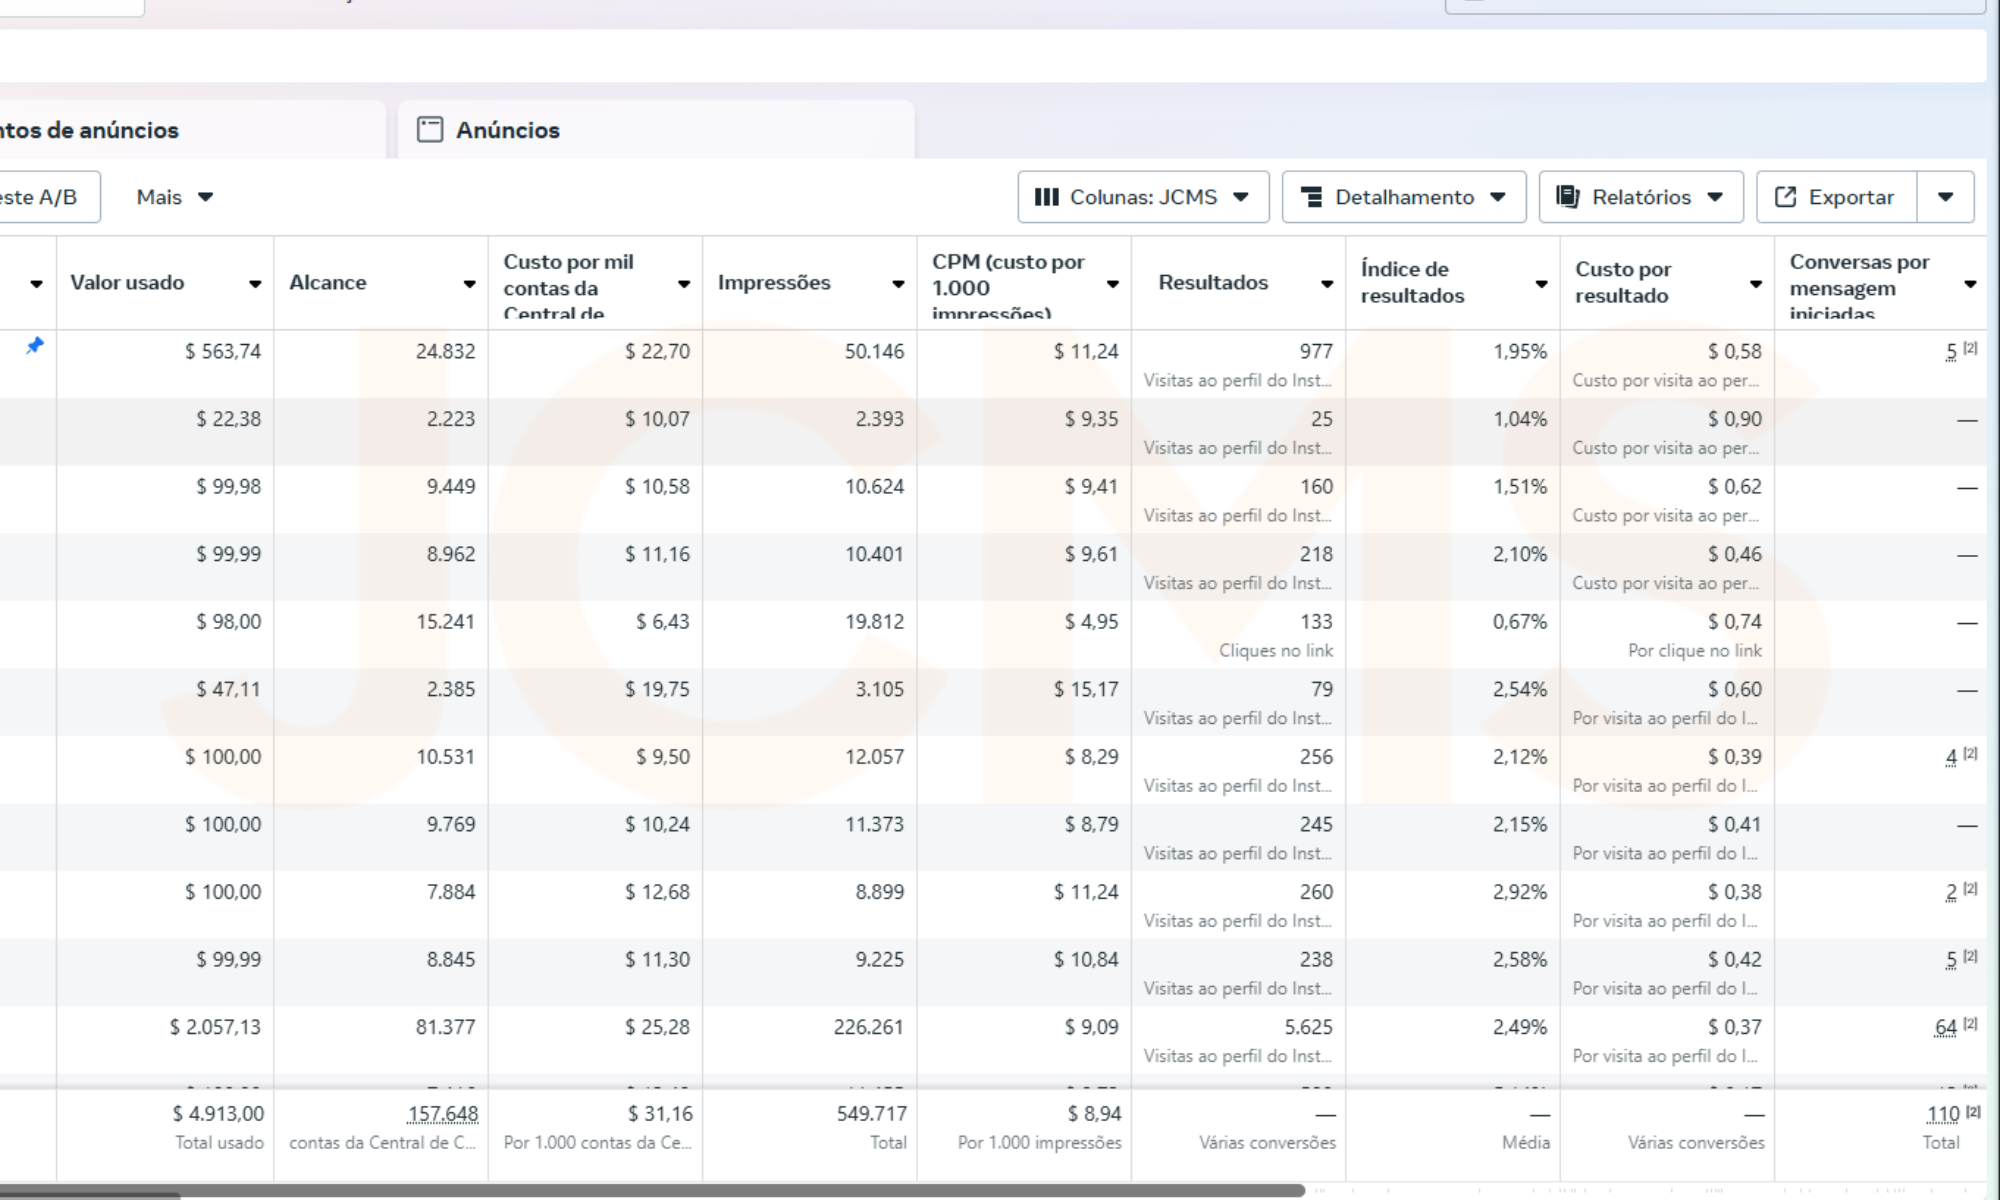This screenshot has width=2000, height=1200.
Task: Open Impressões column sort arrow
Action: point(898,284)
